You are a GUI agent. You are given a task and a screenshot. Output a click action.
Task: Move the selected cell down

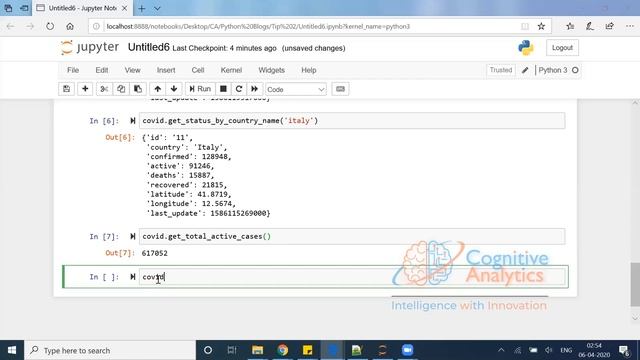point(174,89)
